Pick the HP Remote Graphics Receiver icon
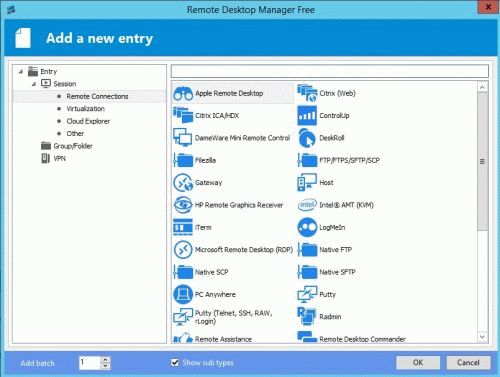This screenshot has width=500, height=377. click(183, 205)
